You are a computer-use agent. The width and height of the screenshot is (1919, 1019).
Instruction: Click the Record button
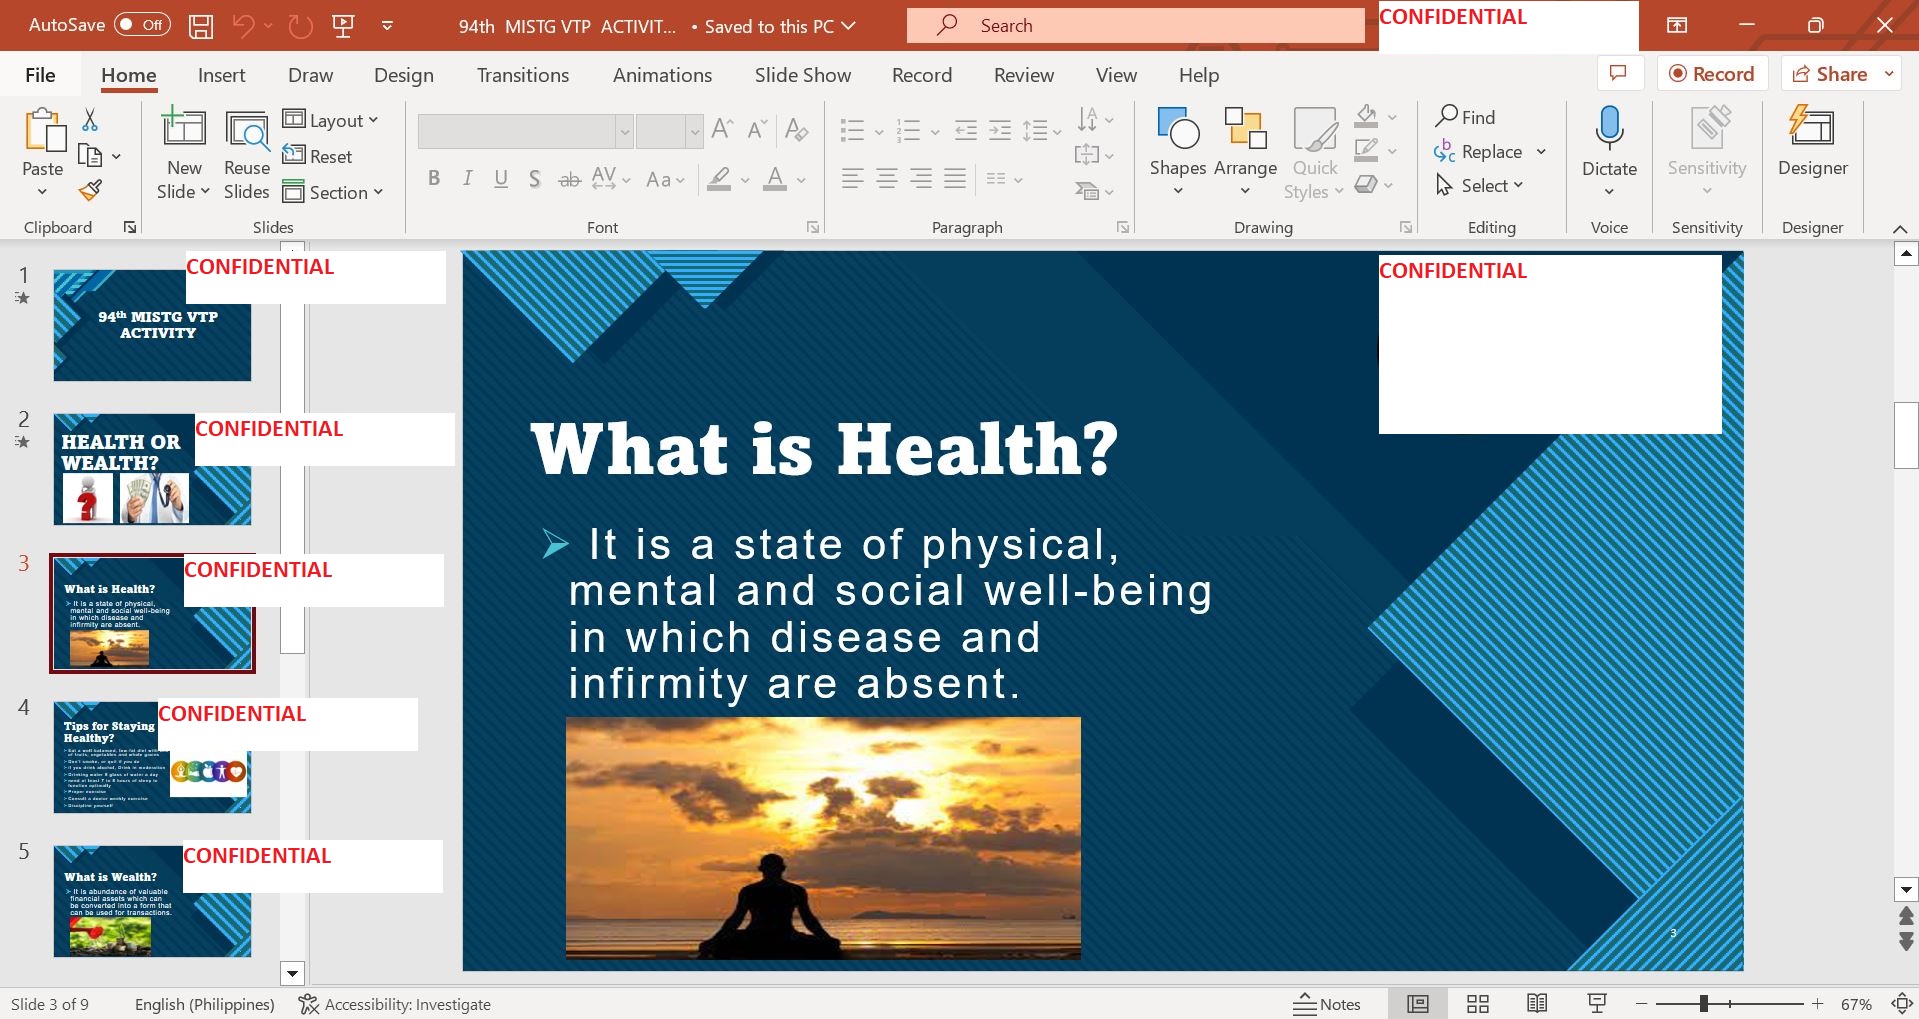(x=1712, y=73)
